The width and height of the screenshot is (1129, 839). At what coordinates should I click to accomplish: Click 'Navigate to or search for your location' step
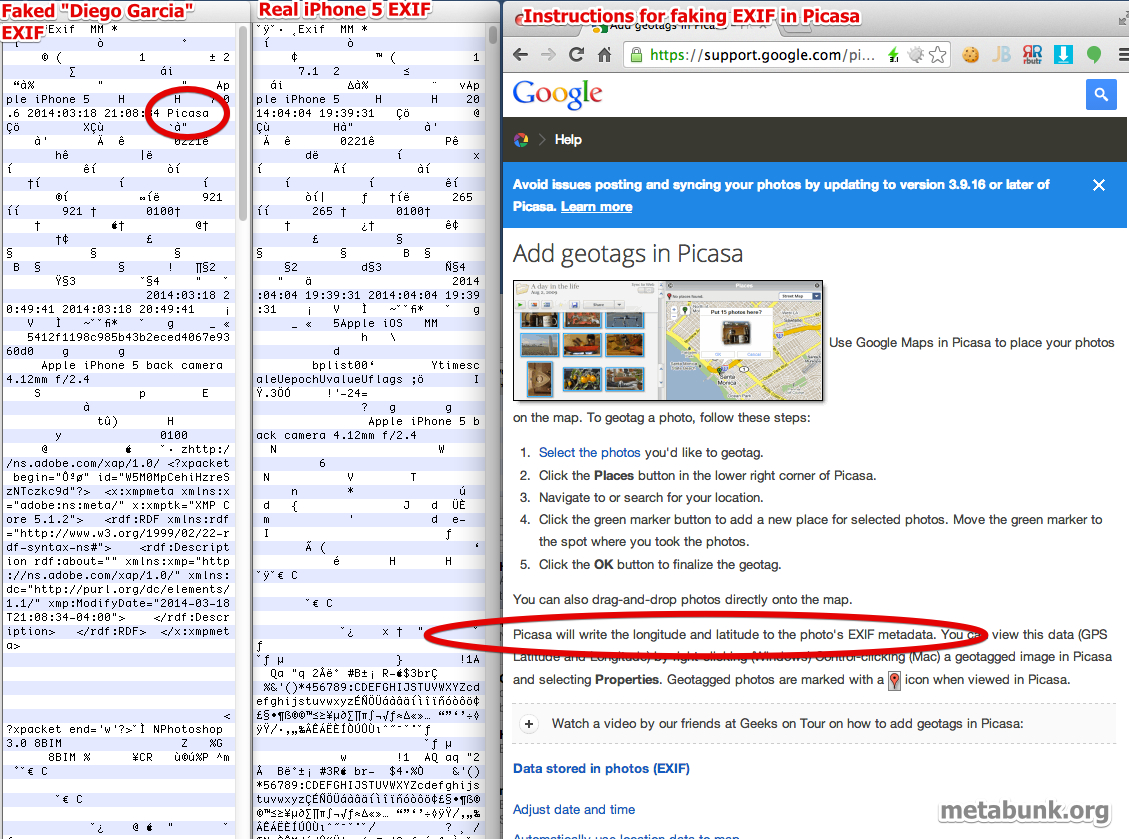tap(651, 498)
